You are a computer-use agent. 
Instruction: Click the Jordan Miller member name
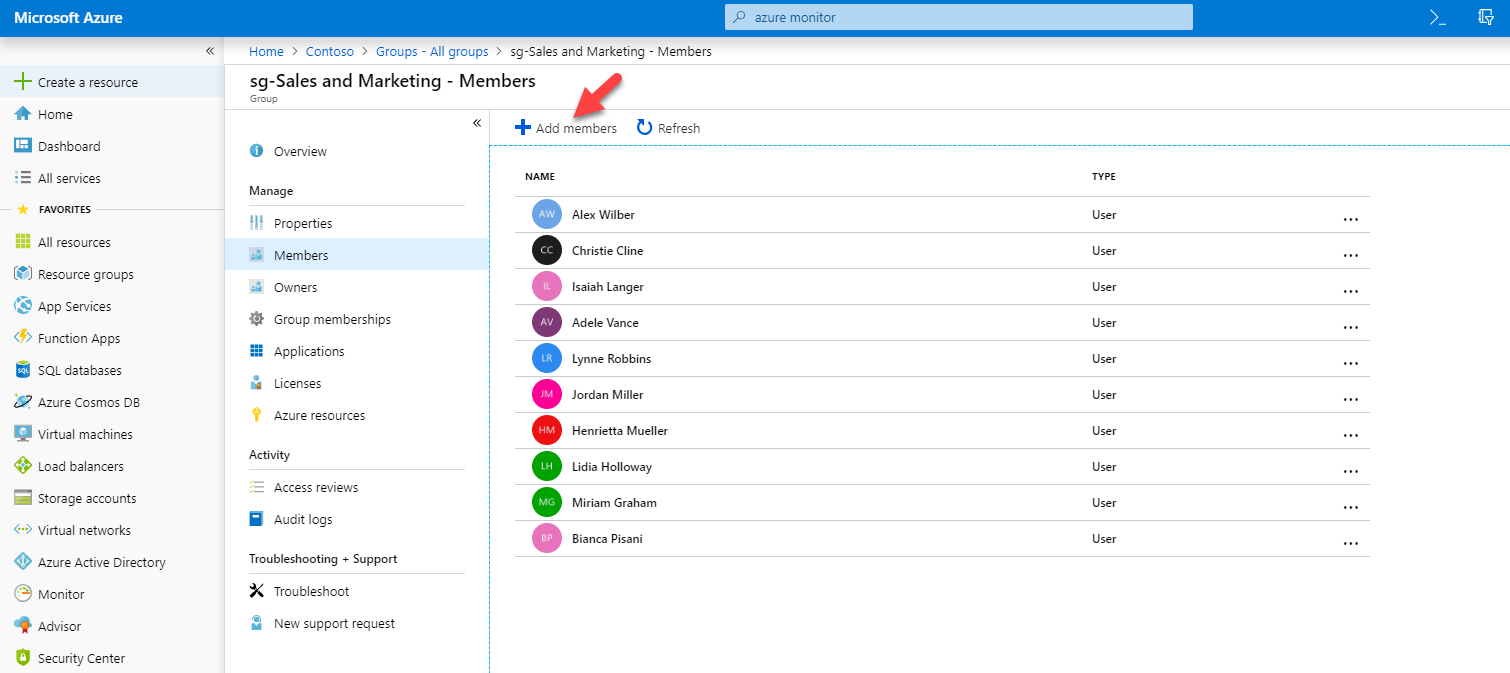pyautogui.click(x=608, y=394)
